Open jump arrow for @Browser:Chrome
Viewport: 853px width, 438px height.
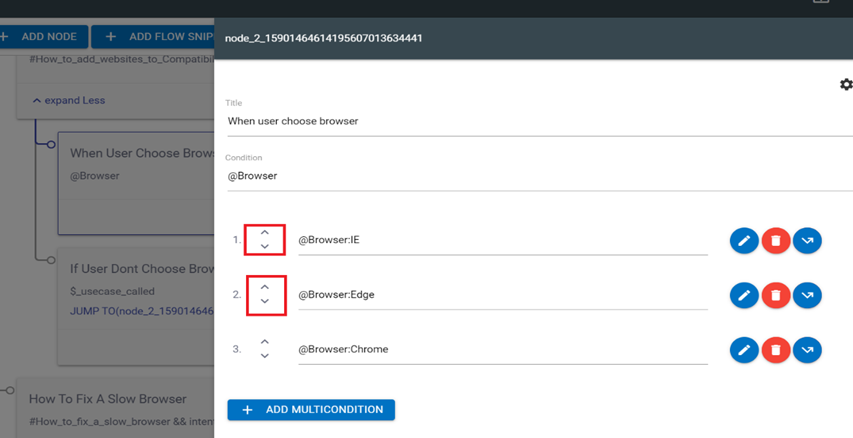click(x=807, y=350)
